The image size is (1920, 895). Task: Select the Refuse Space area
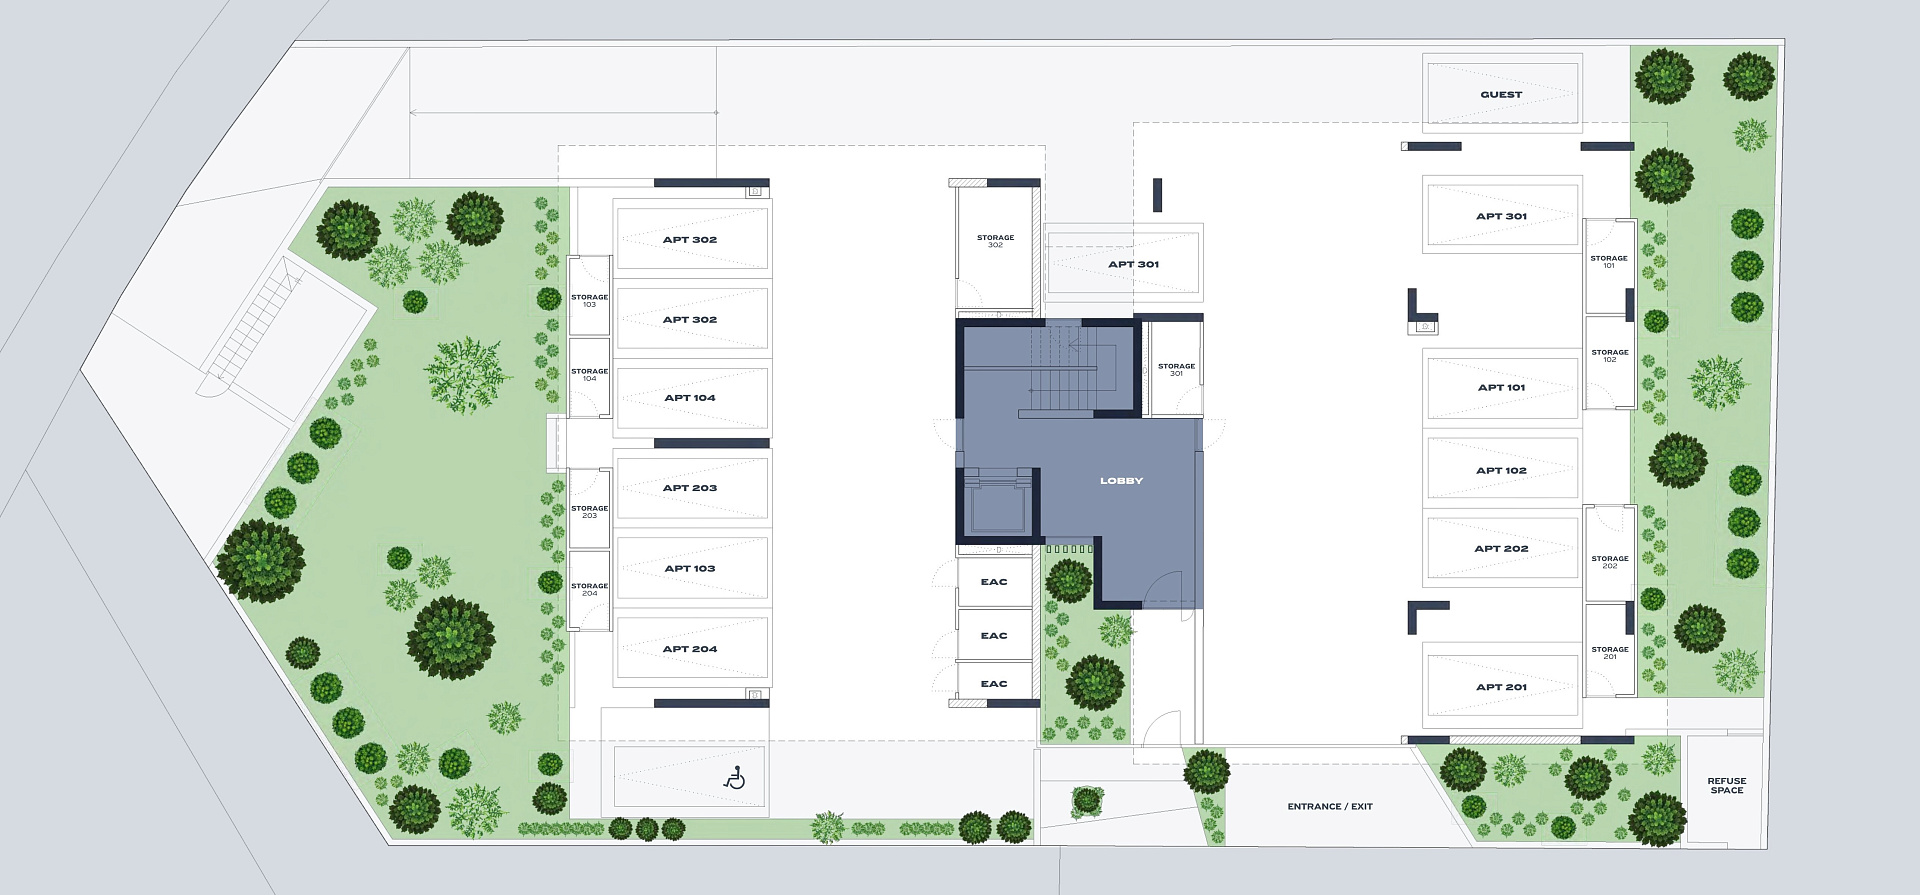1726,786
